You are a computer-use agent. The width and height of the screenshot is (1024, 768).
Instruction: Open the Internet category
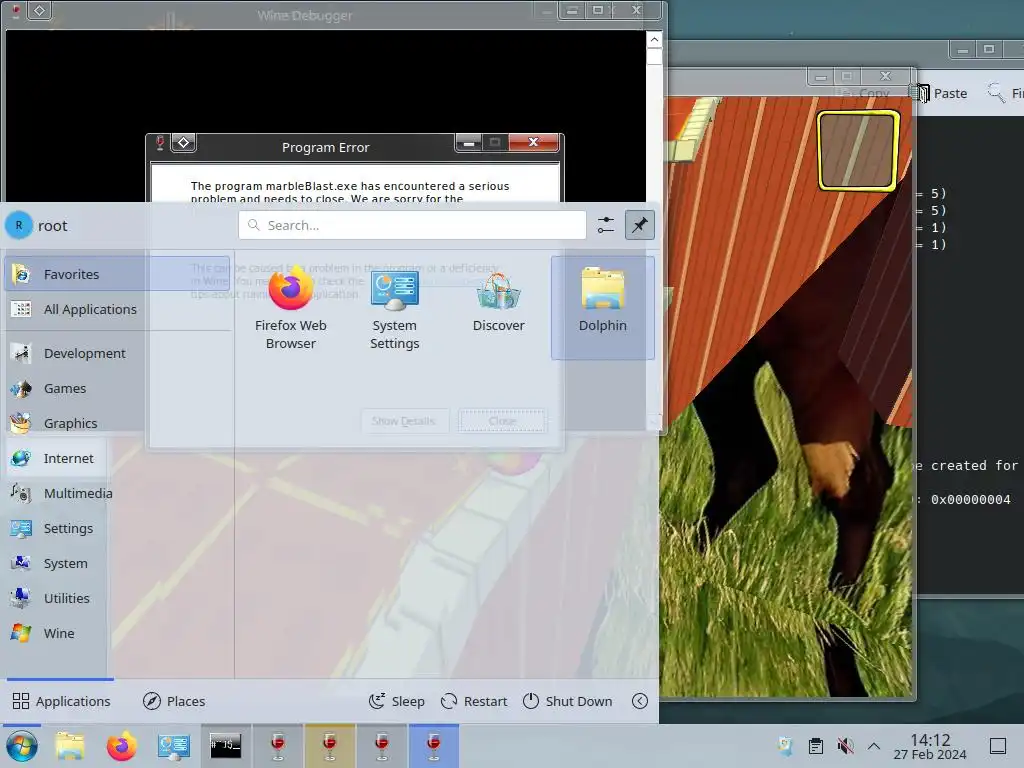click(x=118, y=458)
